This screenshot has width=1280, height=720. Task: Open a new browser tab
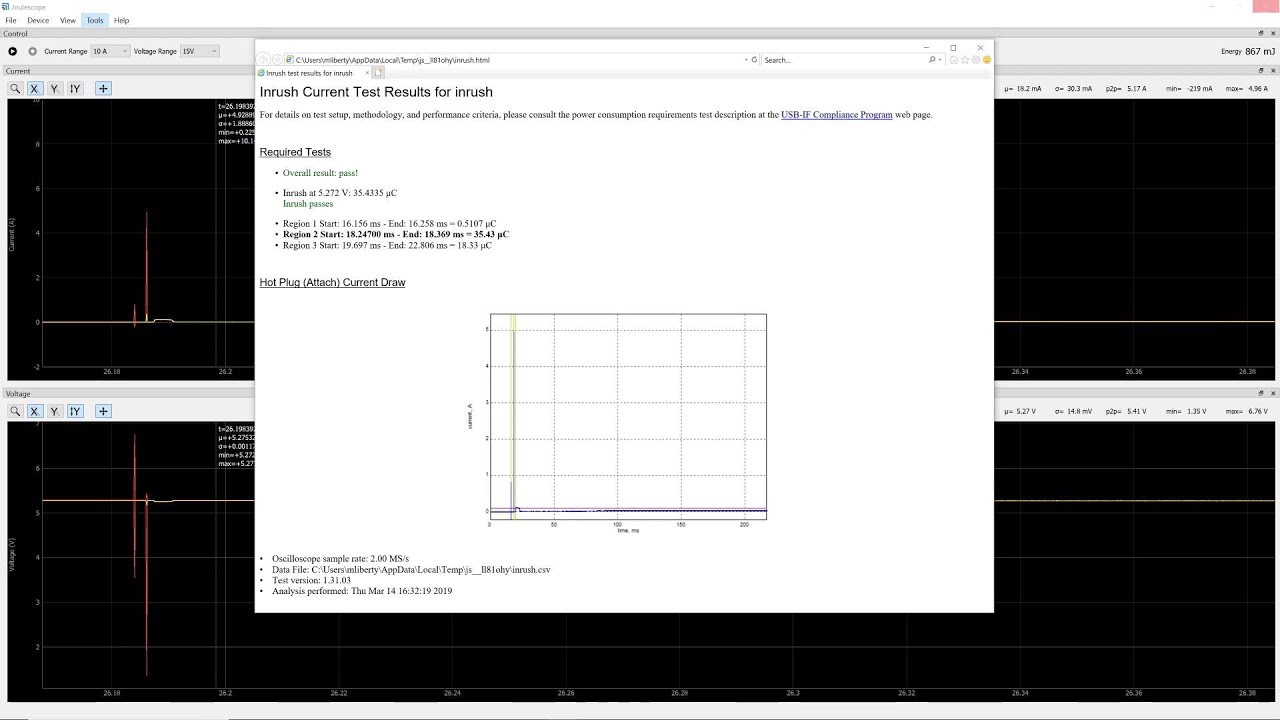[379, 73]
